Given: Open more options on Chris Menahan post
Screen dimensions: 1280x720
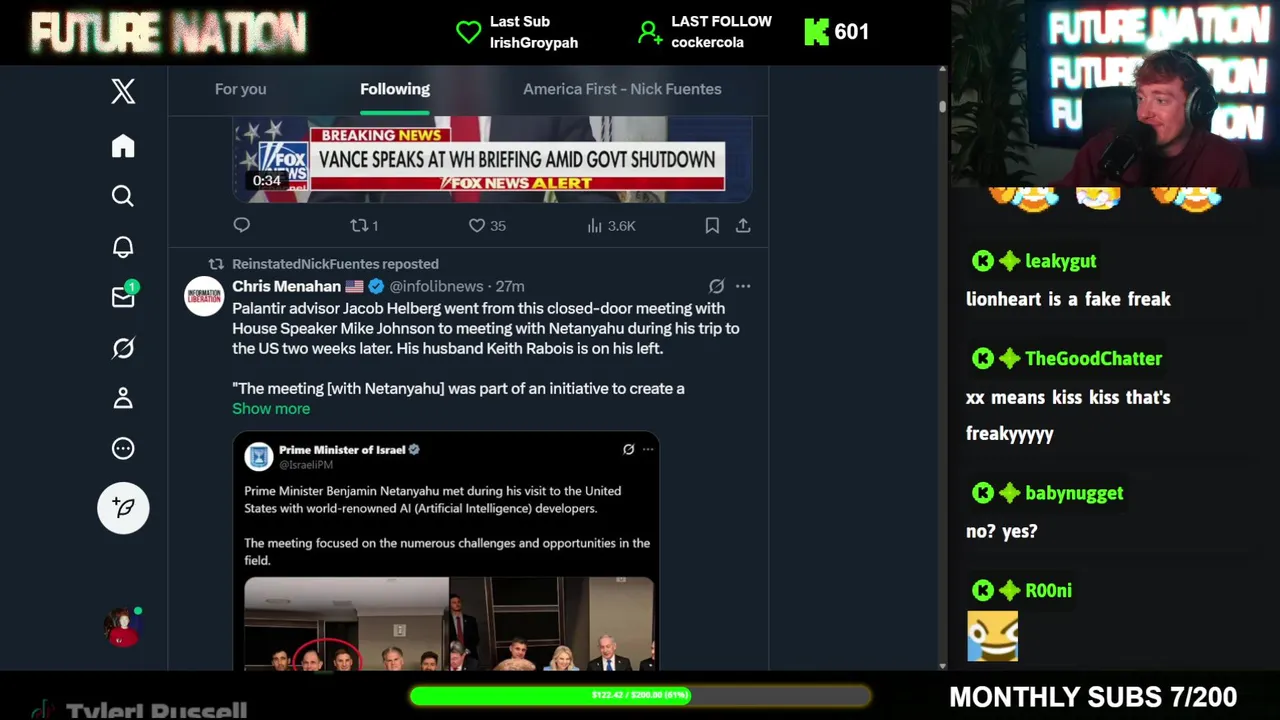Looking at the screenshot, I should [x=743, y=286].
